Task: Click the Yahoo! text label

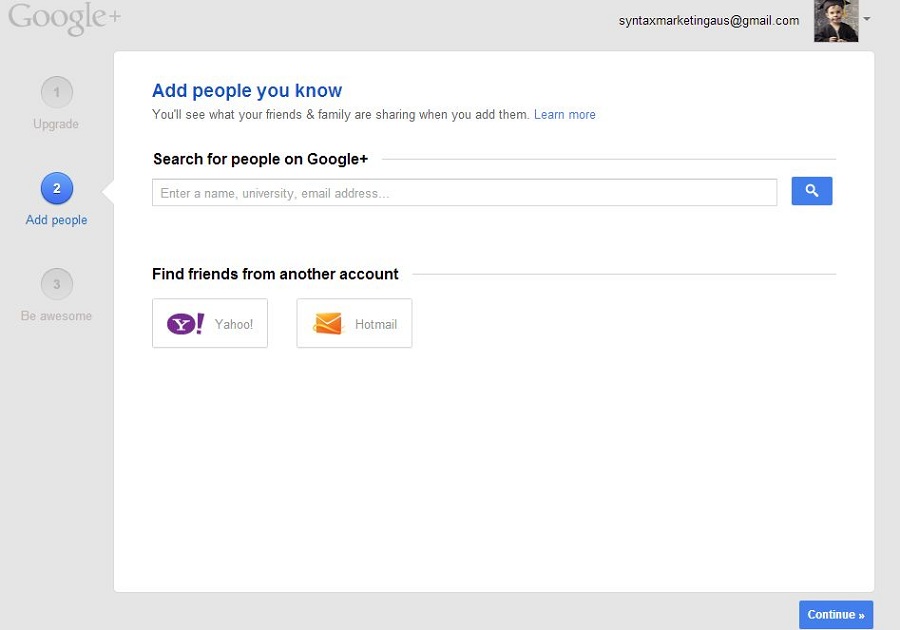Action: tap(234, 324)
